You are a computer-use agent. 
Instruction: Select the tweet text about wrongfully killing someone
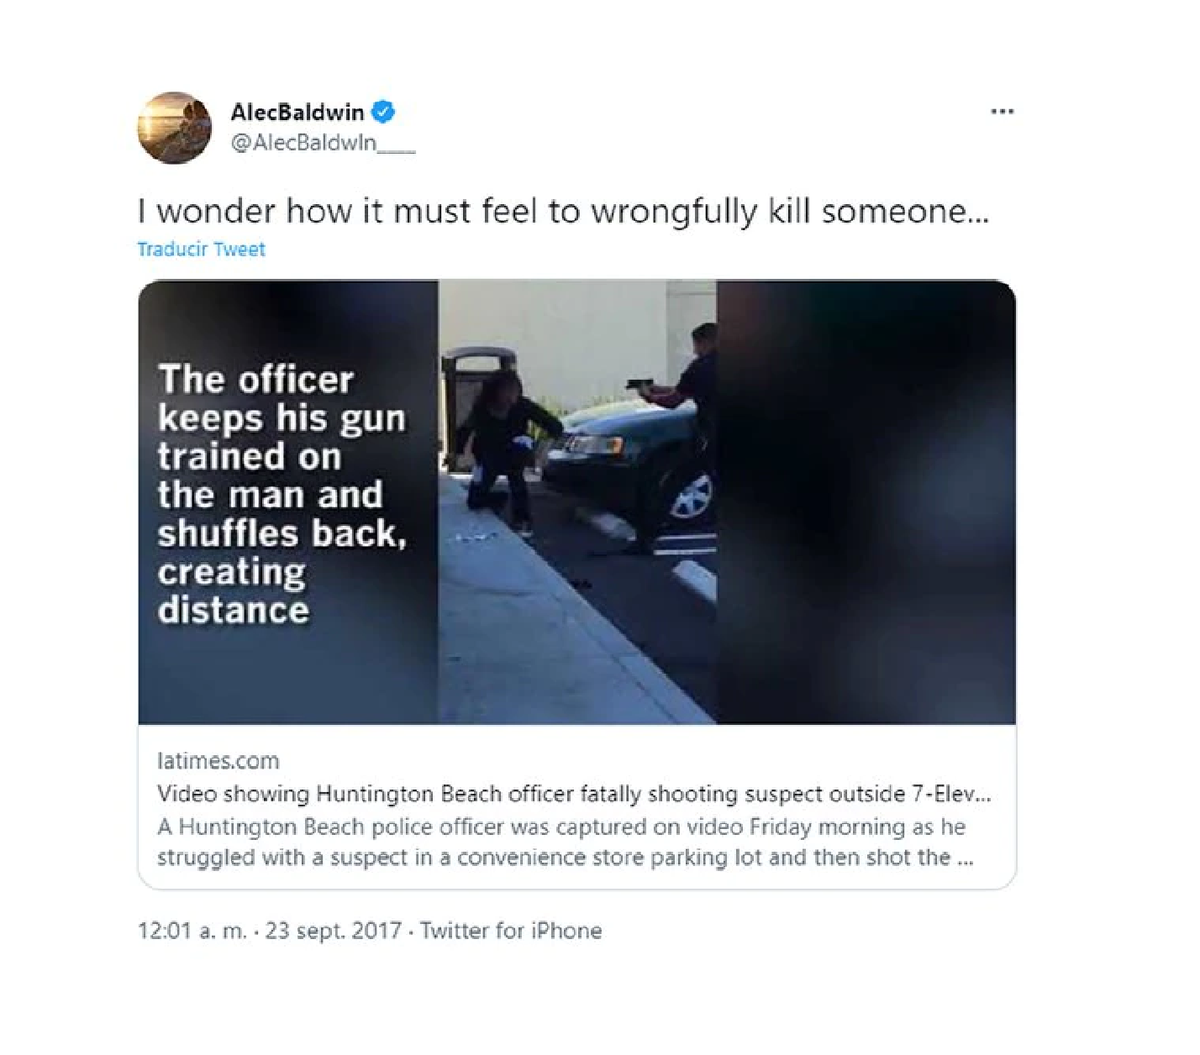point(563,211)
